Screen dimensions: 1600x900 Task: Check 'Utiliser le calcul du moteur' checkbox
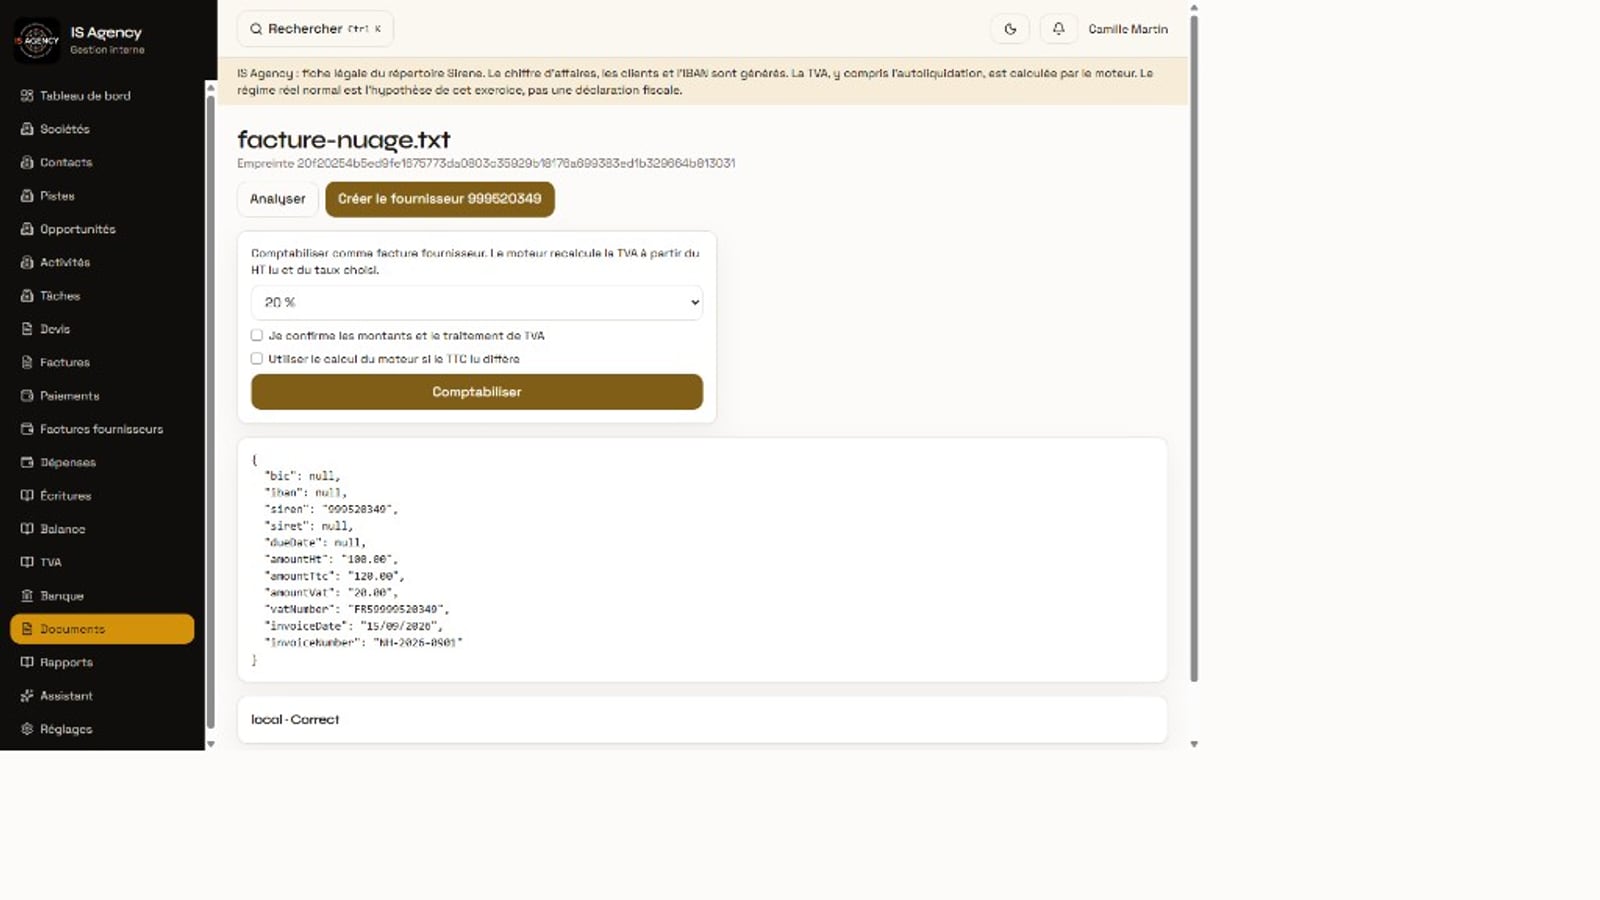257,359
